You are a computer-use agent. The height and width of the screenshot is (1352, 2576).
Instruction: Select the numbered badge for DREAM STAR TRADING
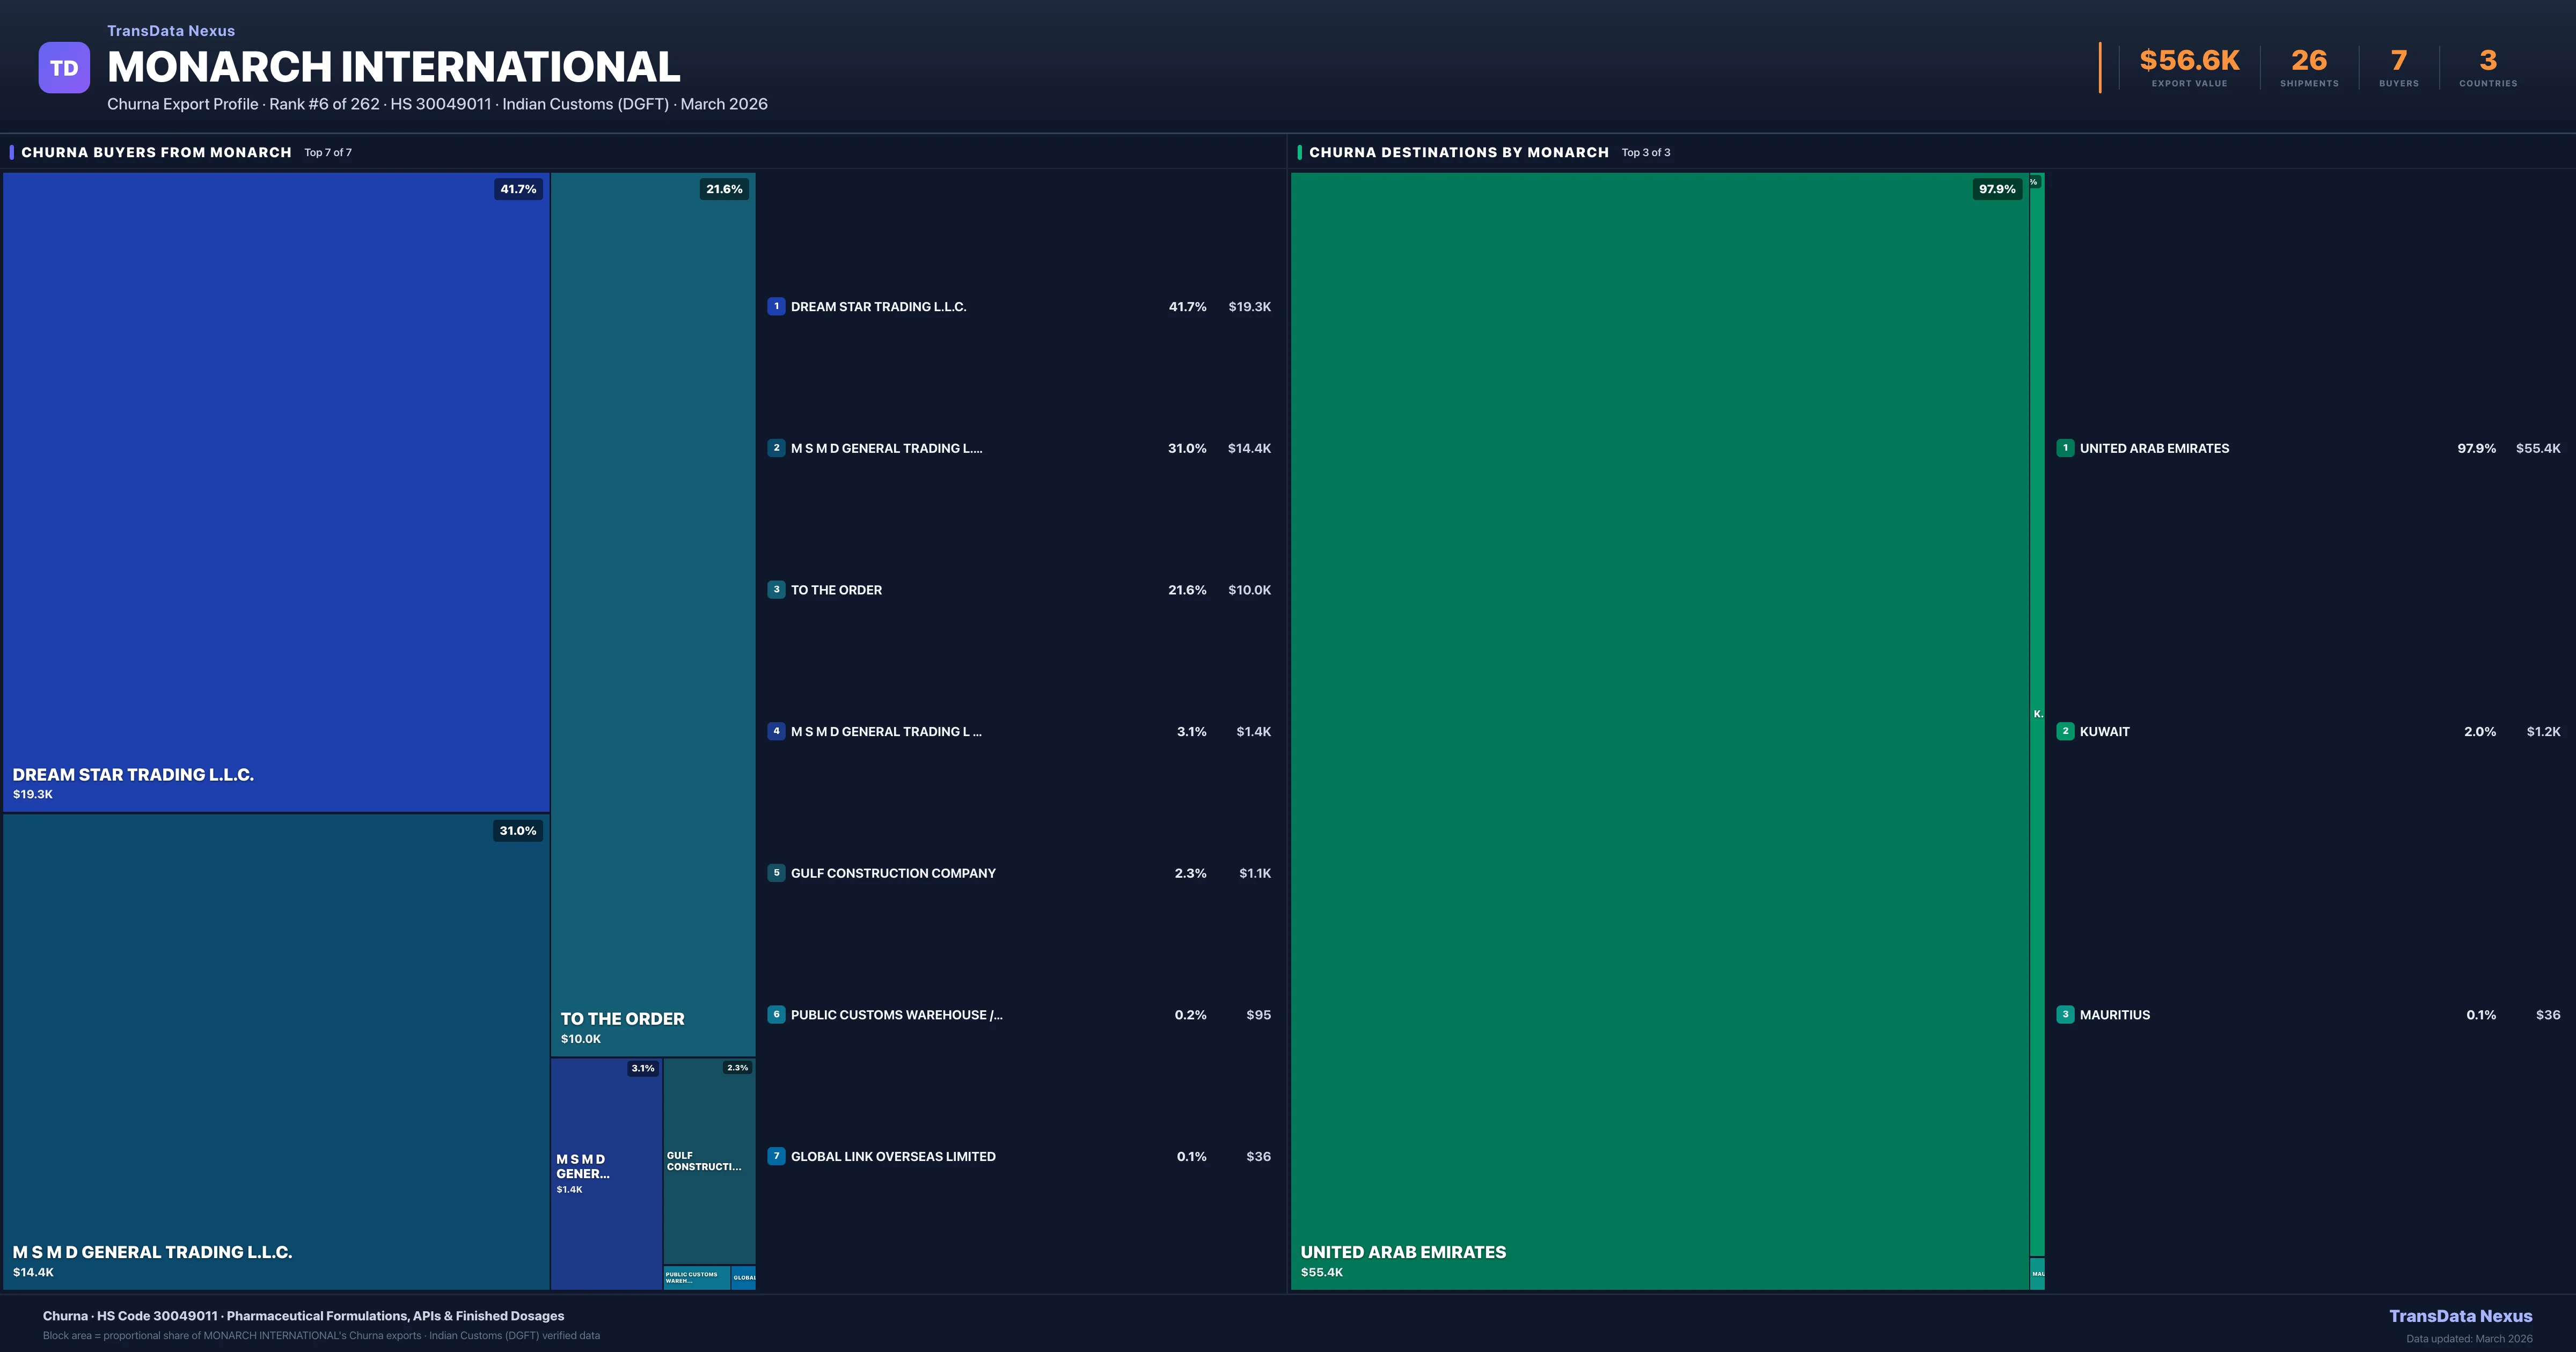777,307
